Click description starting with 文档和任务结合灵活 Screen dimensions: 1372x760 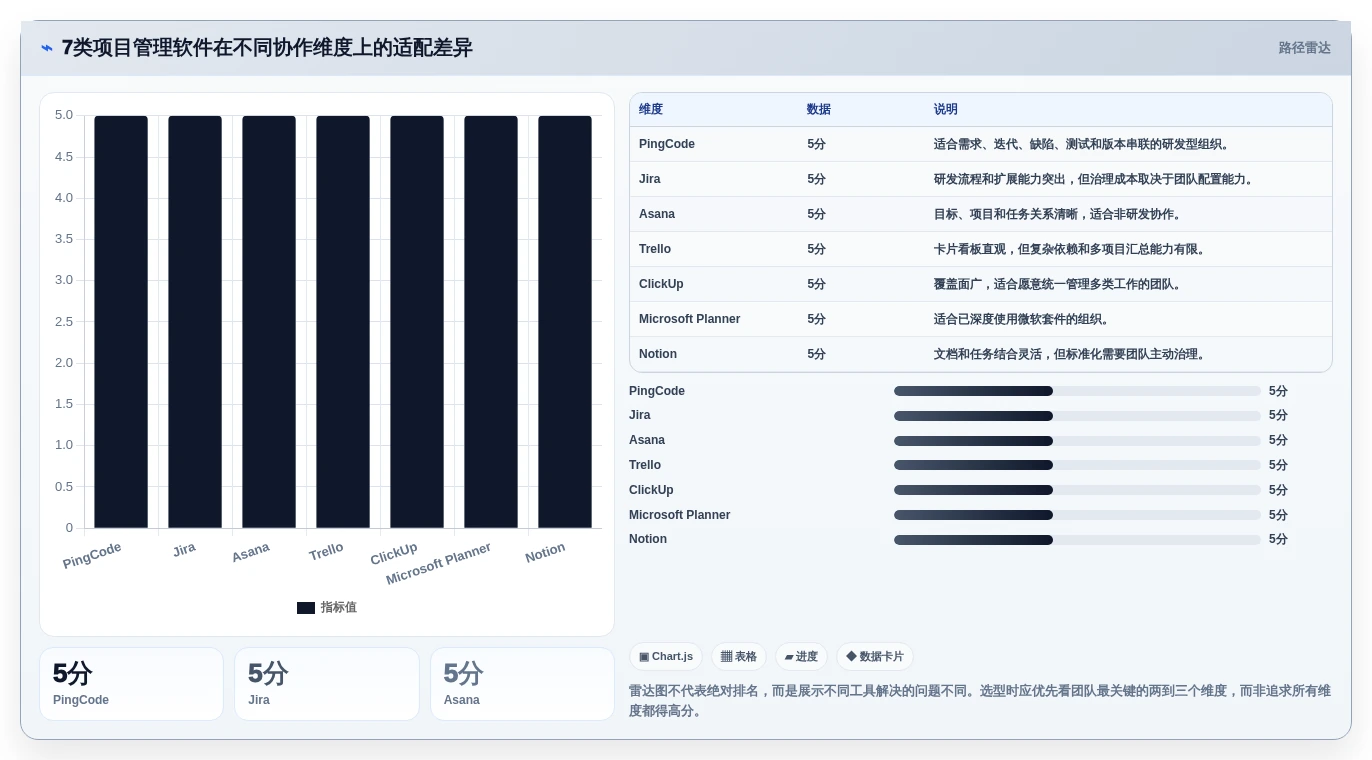[x=1071, y=354]
